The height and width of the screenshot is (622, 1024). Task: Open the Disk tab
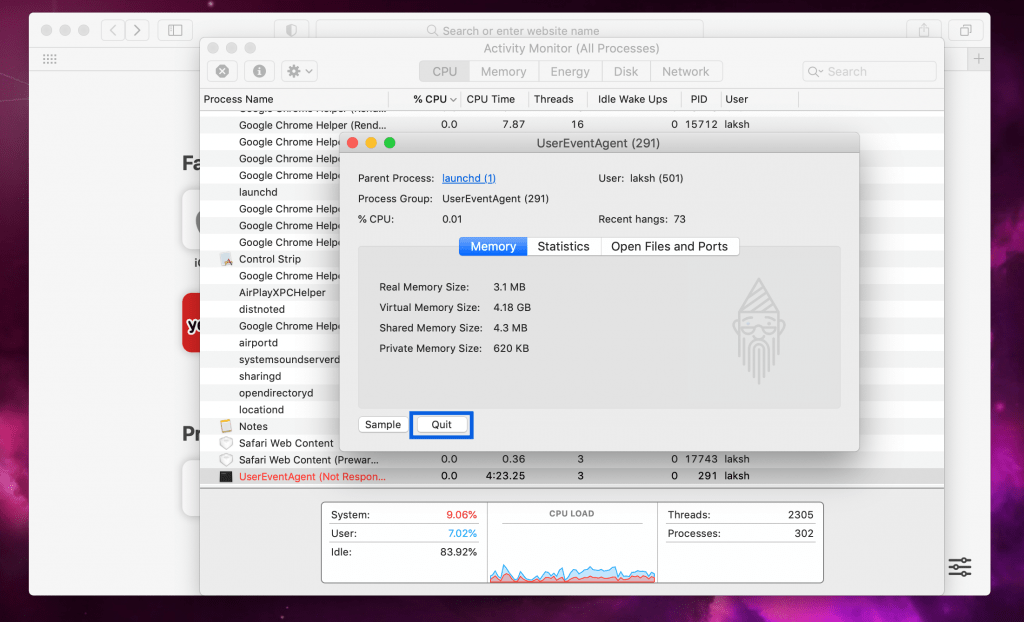(626, 72)
